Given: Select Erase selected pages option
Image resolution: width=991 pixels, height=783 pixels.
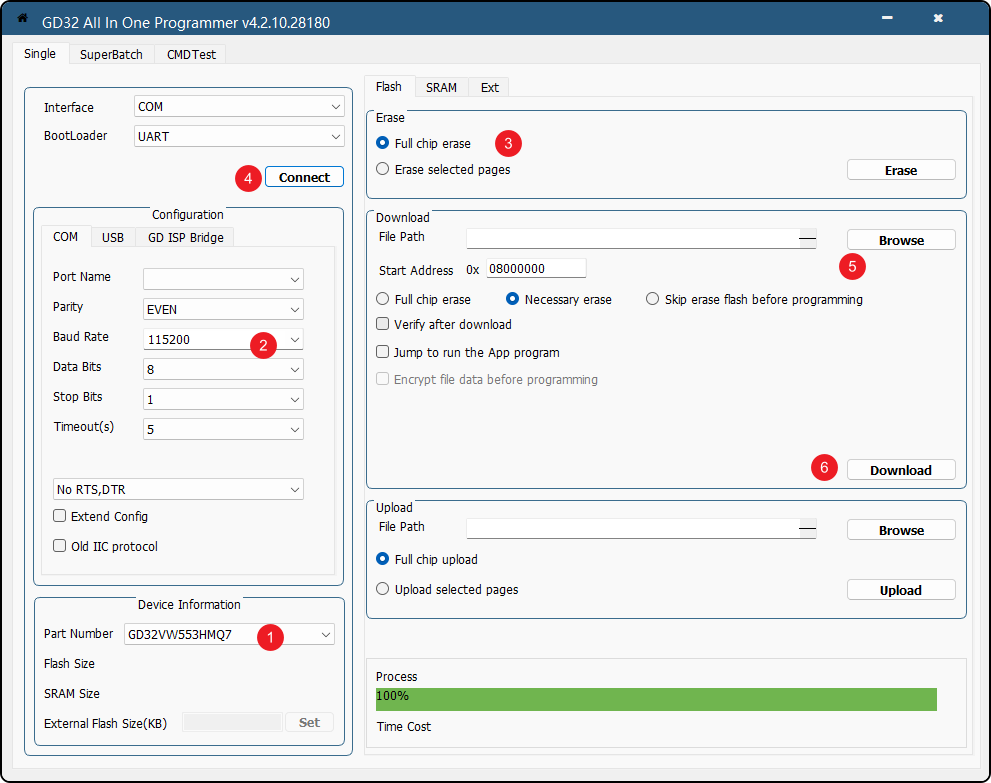Looking at the screenshot, I should click(383, 170).
